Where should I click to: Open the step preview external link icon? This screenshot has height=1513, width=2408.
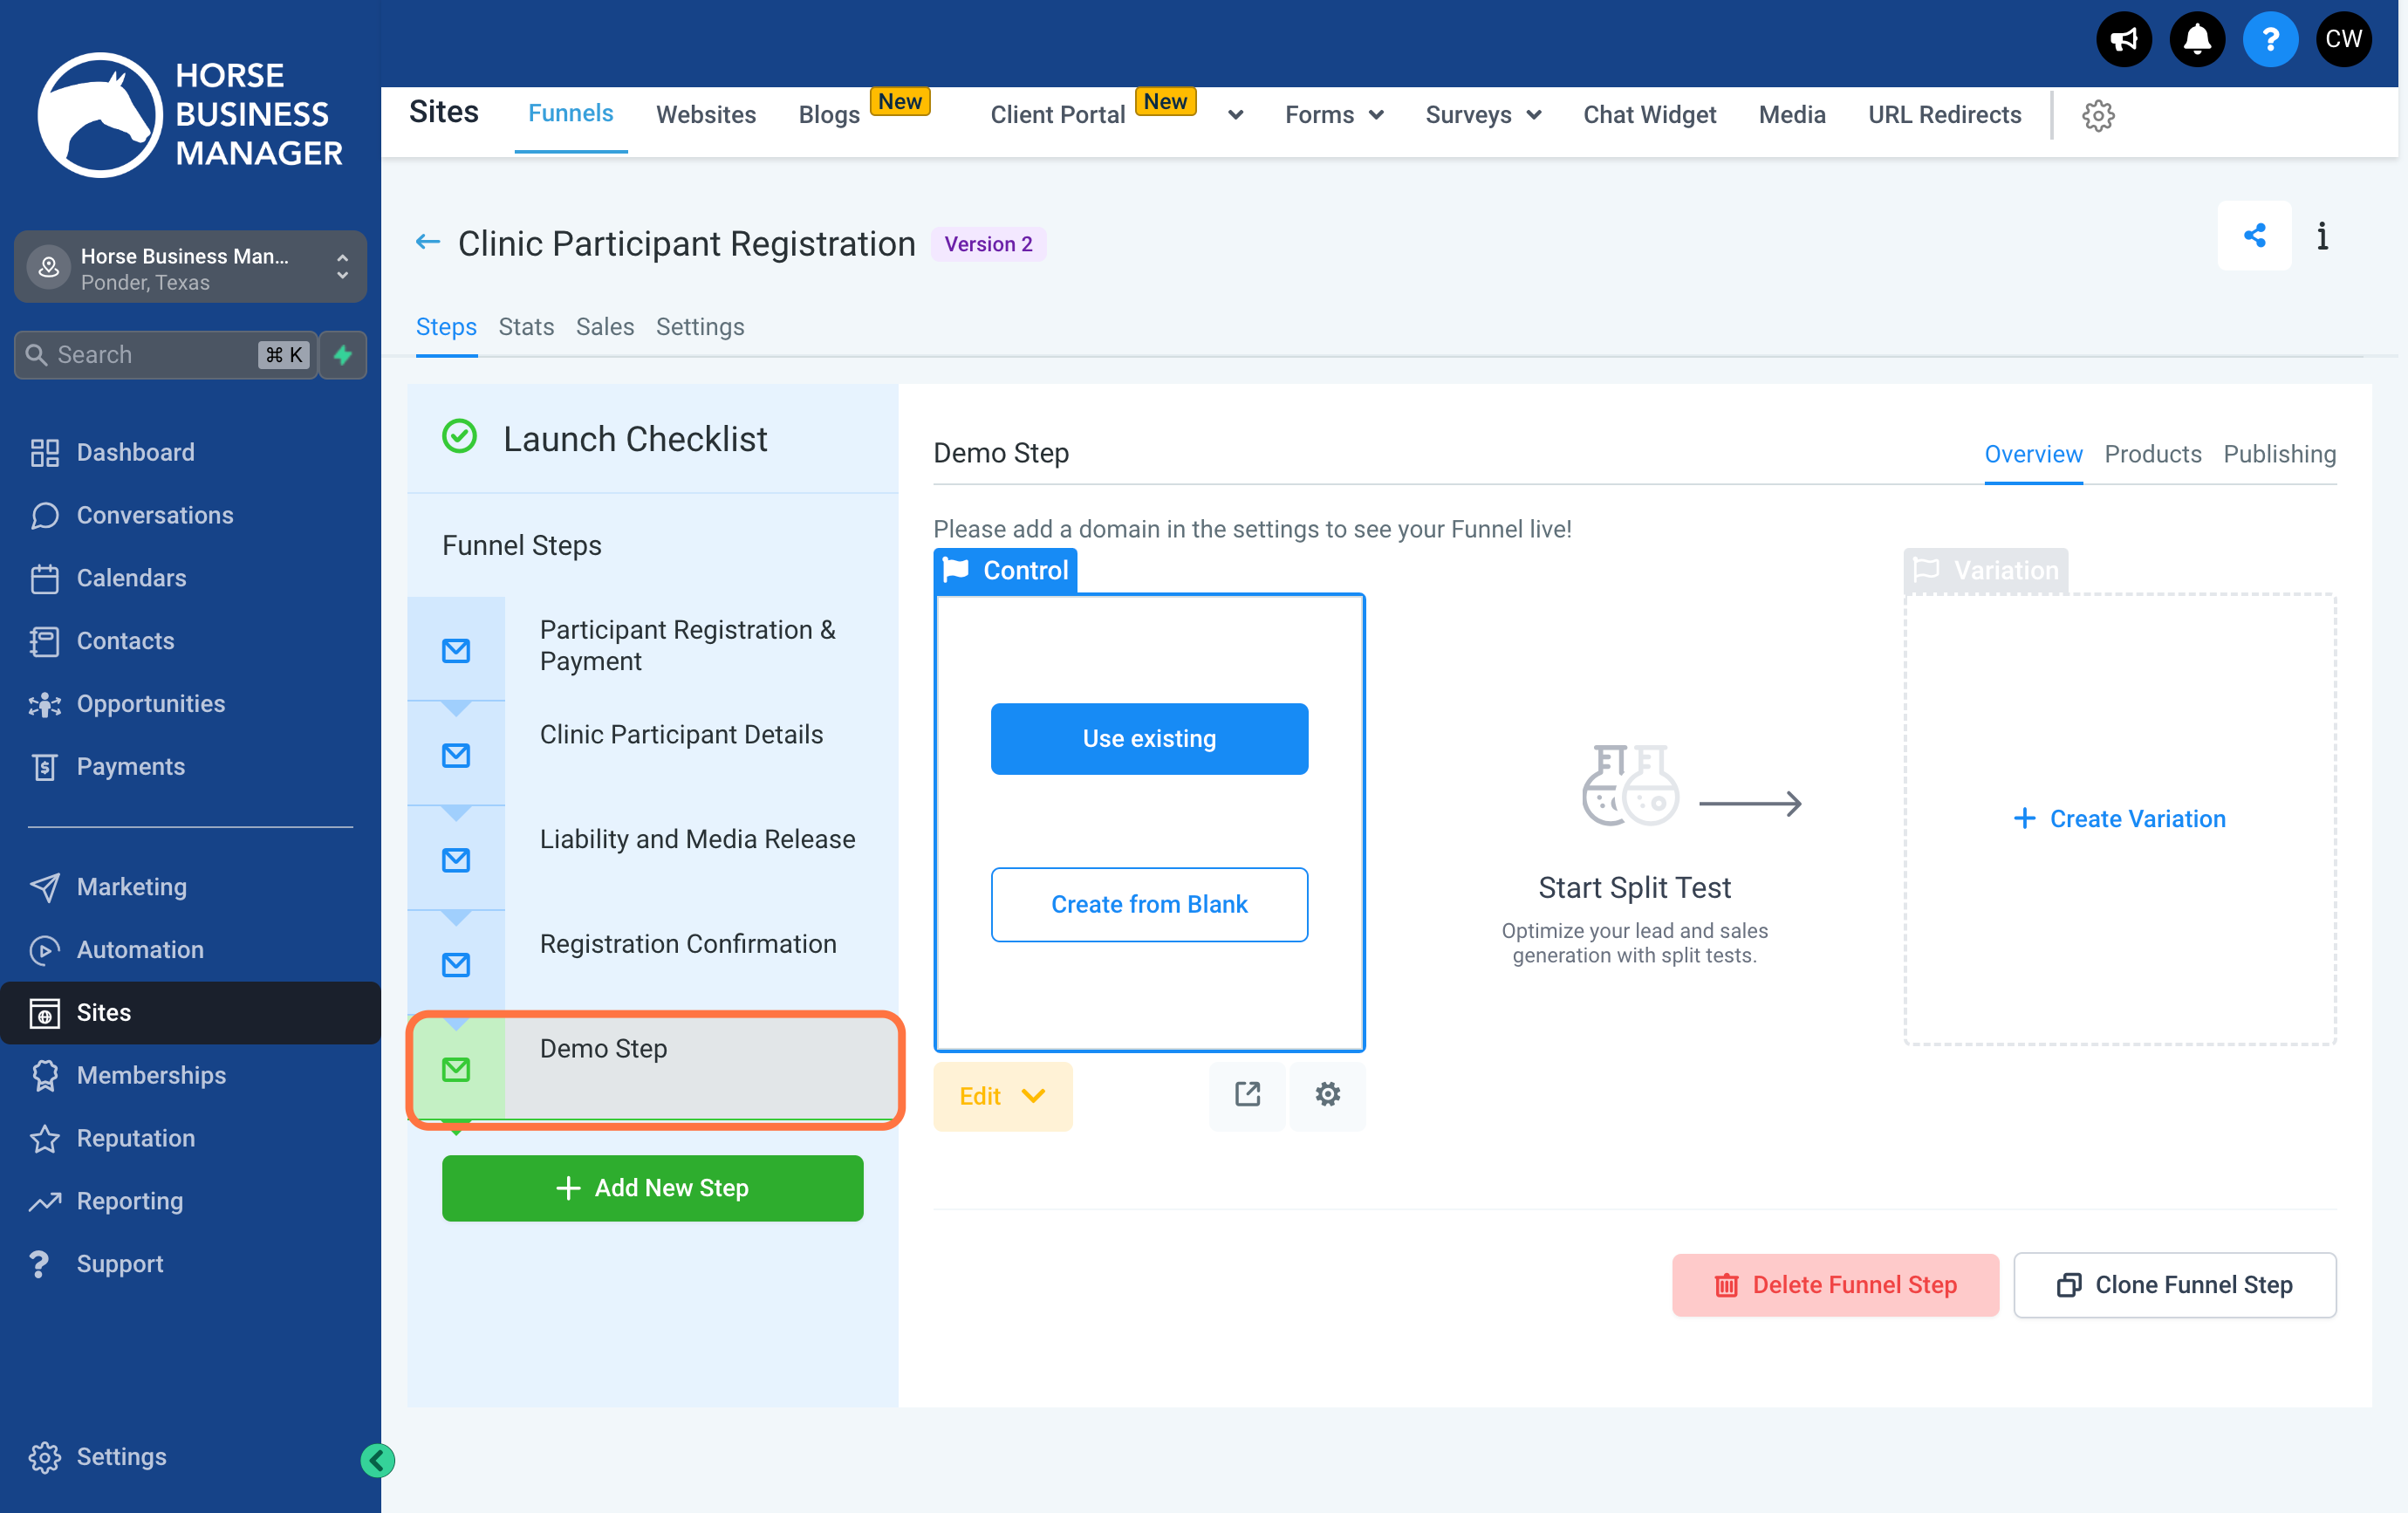(x=1247, y=1095)
